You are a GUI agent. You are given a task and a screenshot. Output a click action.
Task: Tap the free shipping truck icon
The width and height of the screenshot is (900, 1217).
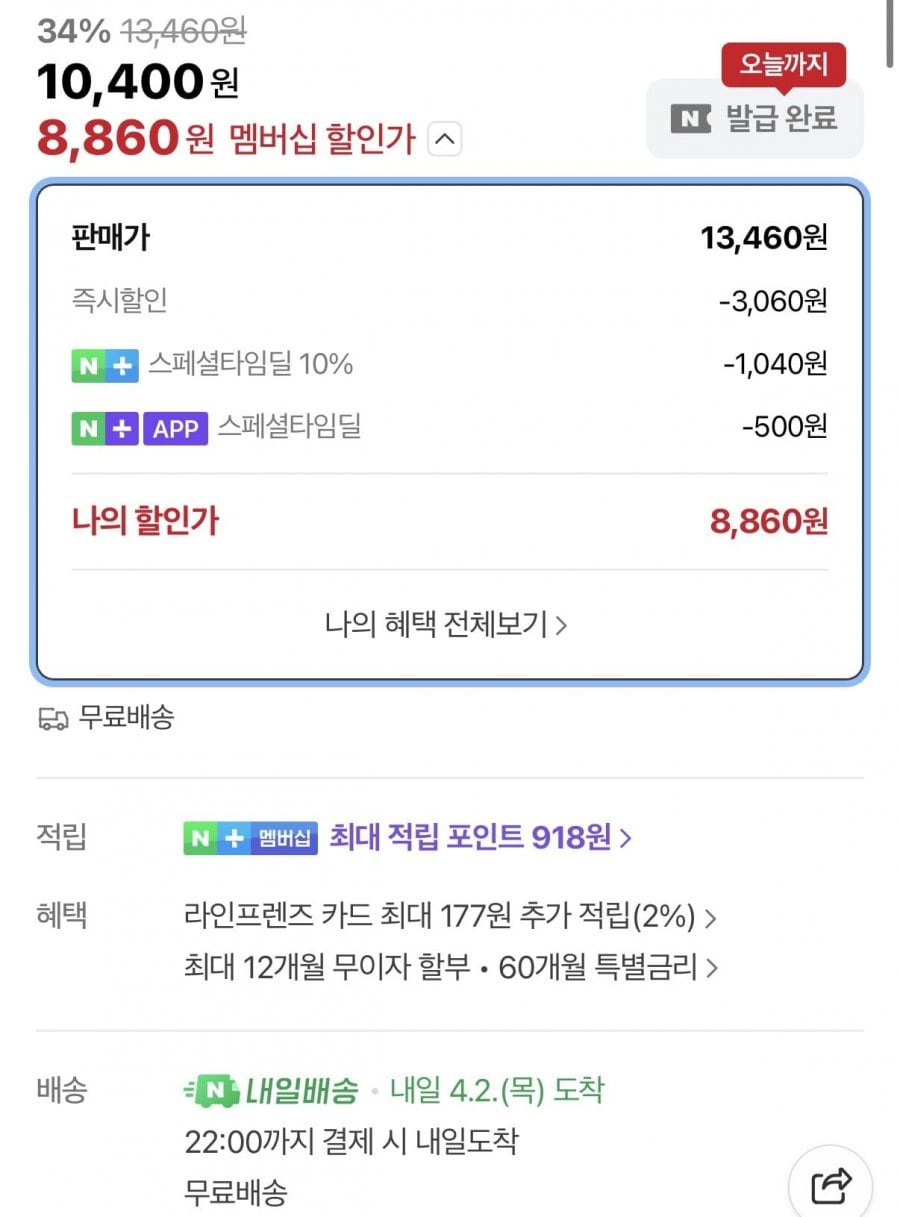53,718
